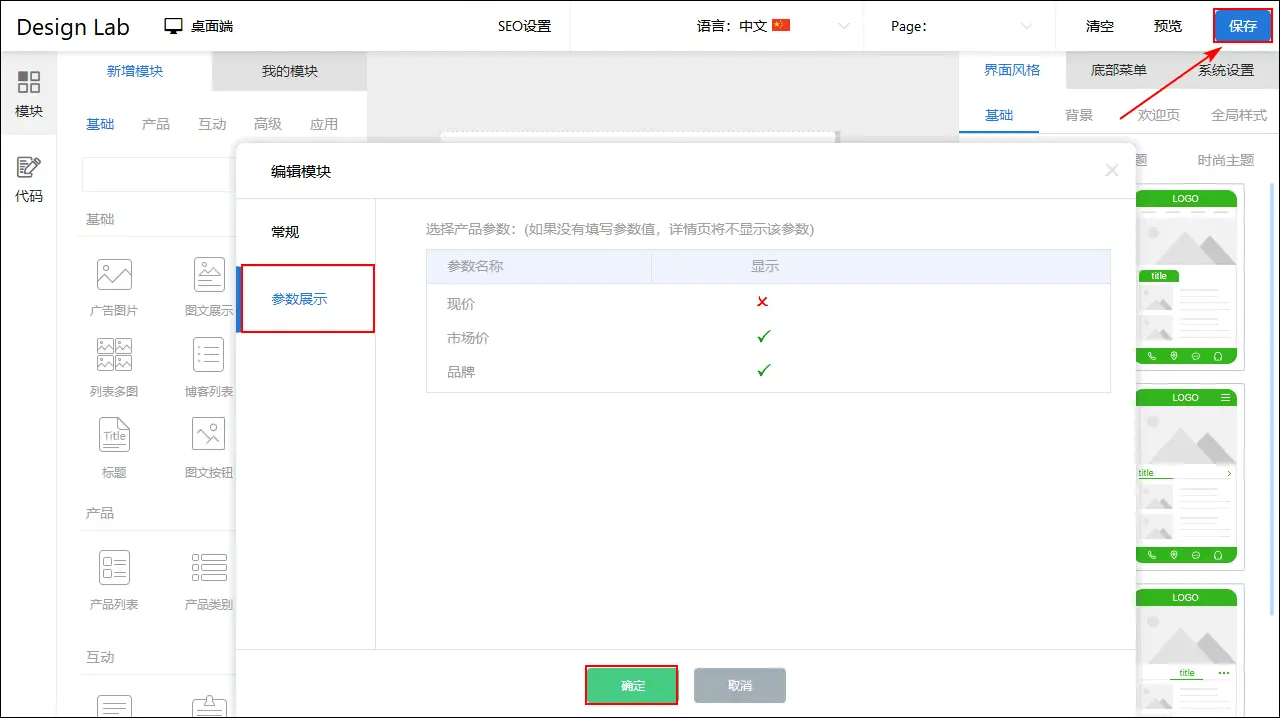This screenshot has width=1280, height=718.
Task: Click the 取消 cancel button
Action: [x=740, y=685]
